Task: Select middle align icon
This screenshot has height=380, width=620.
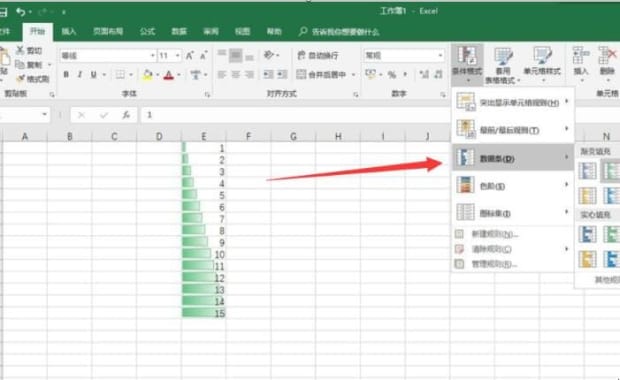Action: tap(236, 55)
